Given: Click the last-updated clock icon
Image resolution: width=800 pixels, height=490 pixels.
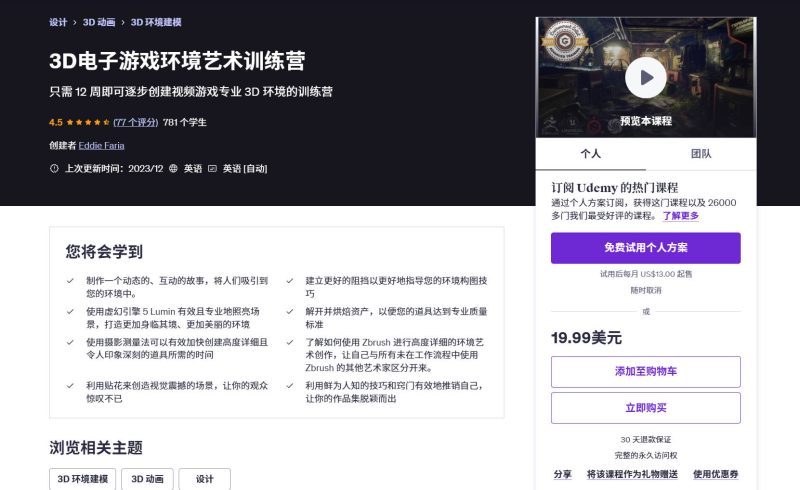Looking at the screenshot, I should pyautogui.click(x=54, y=168).
